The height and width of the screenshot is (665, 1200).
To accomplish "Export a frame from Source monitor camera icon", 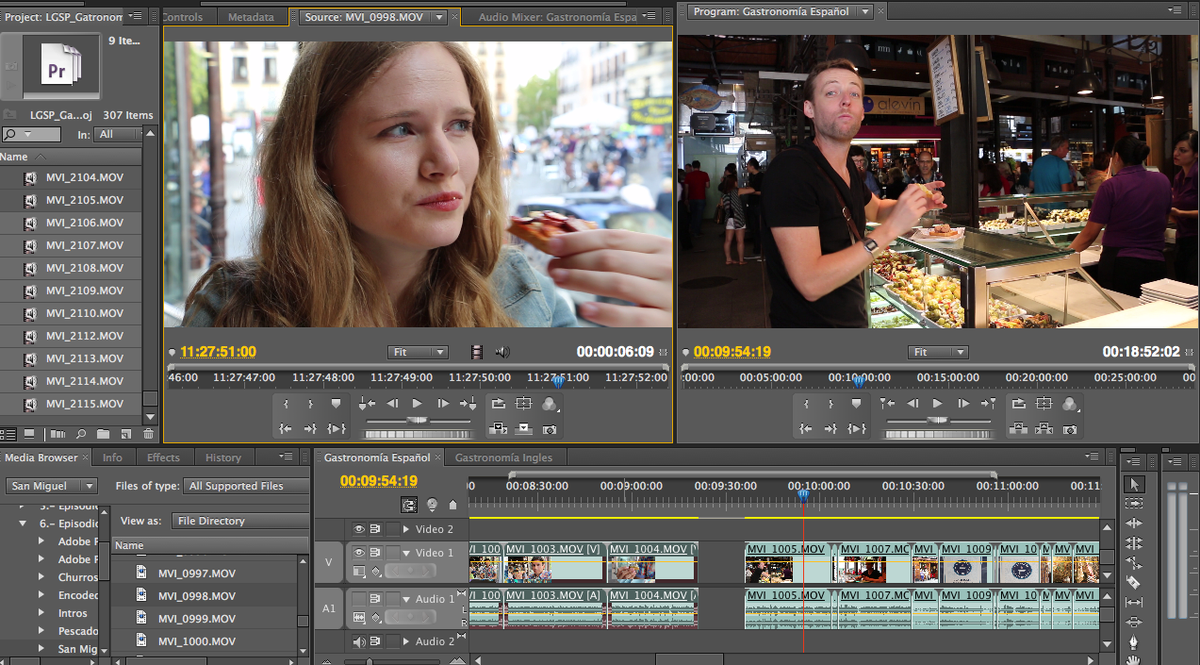I will tap(549, 429).
